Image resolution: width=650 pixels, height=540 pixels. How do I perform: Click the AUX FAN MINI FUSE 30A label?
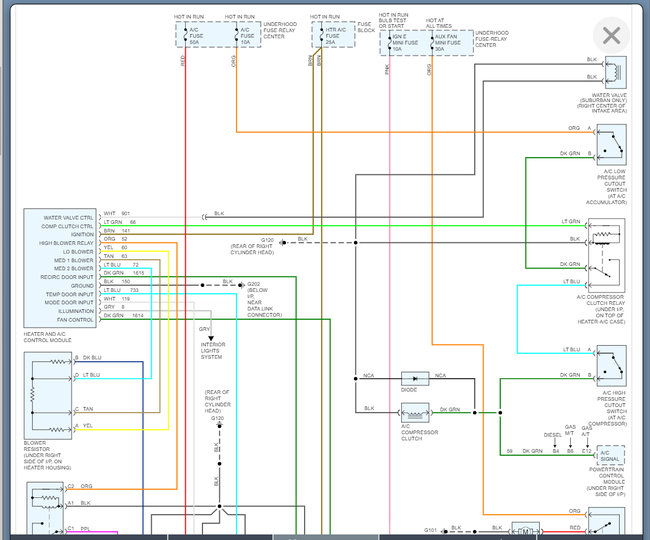[x=448, y=43]
